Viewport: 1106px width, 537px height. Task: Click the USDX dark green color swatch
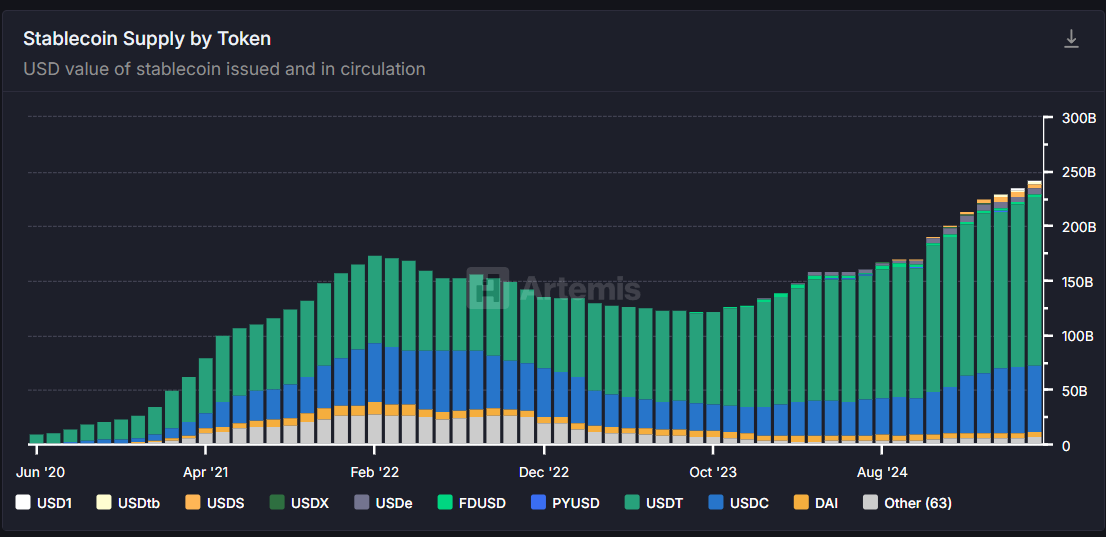(272, 503)
